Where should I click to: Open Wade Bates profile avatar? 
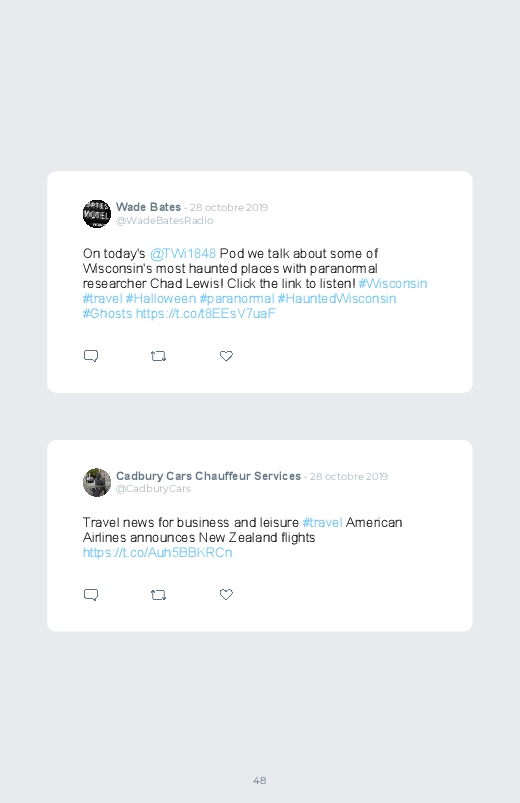click(x=97, y=214)
